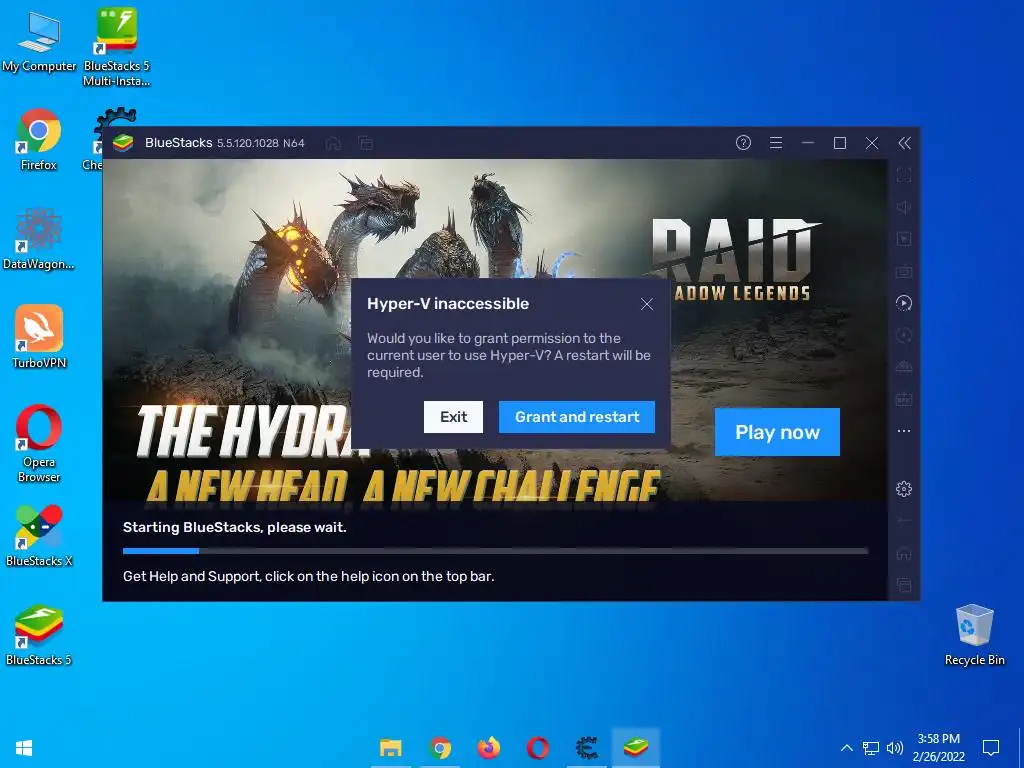Click the "Starting BlueStacks, please wait." text

234,527
